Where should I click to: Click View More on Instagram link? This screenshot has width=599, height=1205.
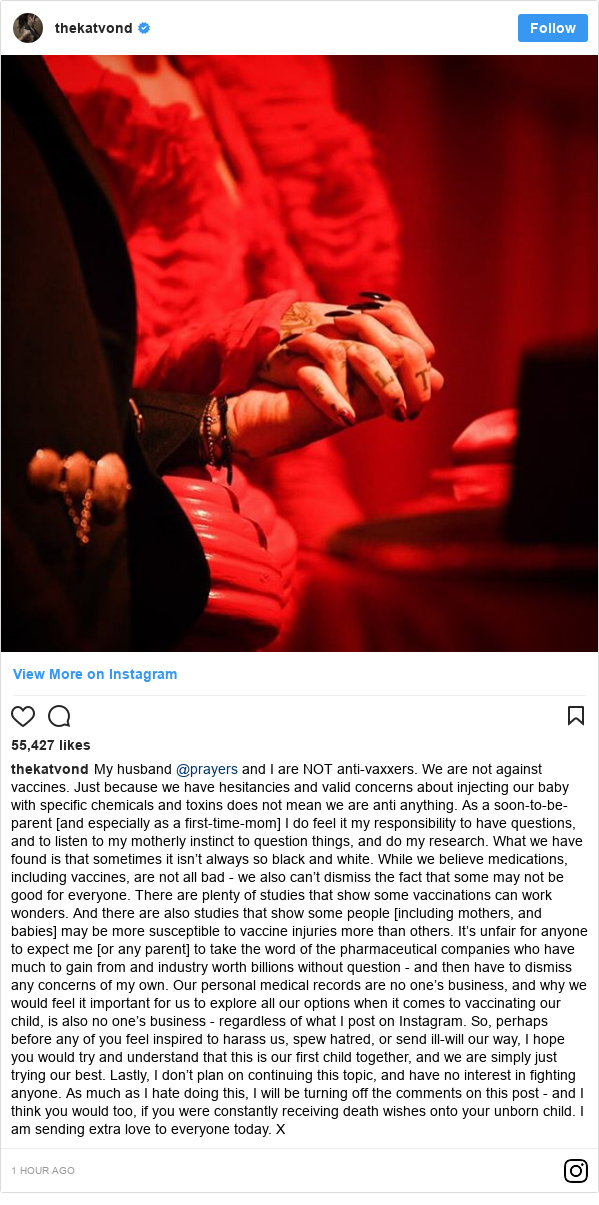[95, 674]
